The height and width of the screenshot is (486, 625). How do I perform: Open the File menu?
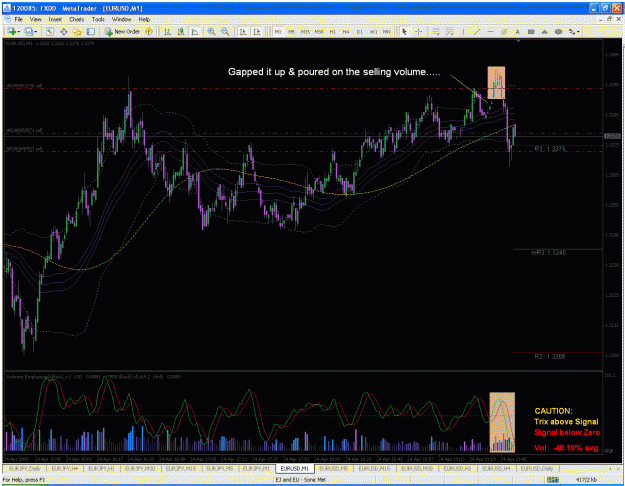point(19,19)
